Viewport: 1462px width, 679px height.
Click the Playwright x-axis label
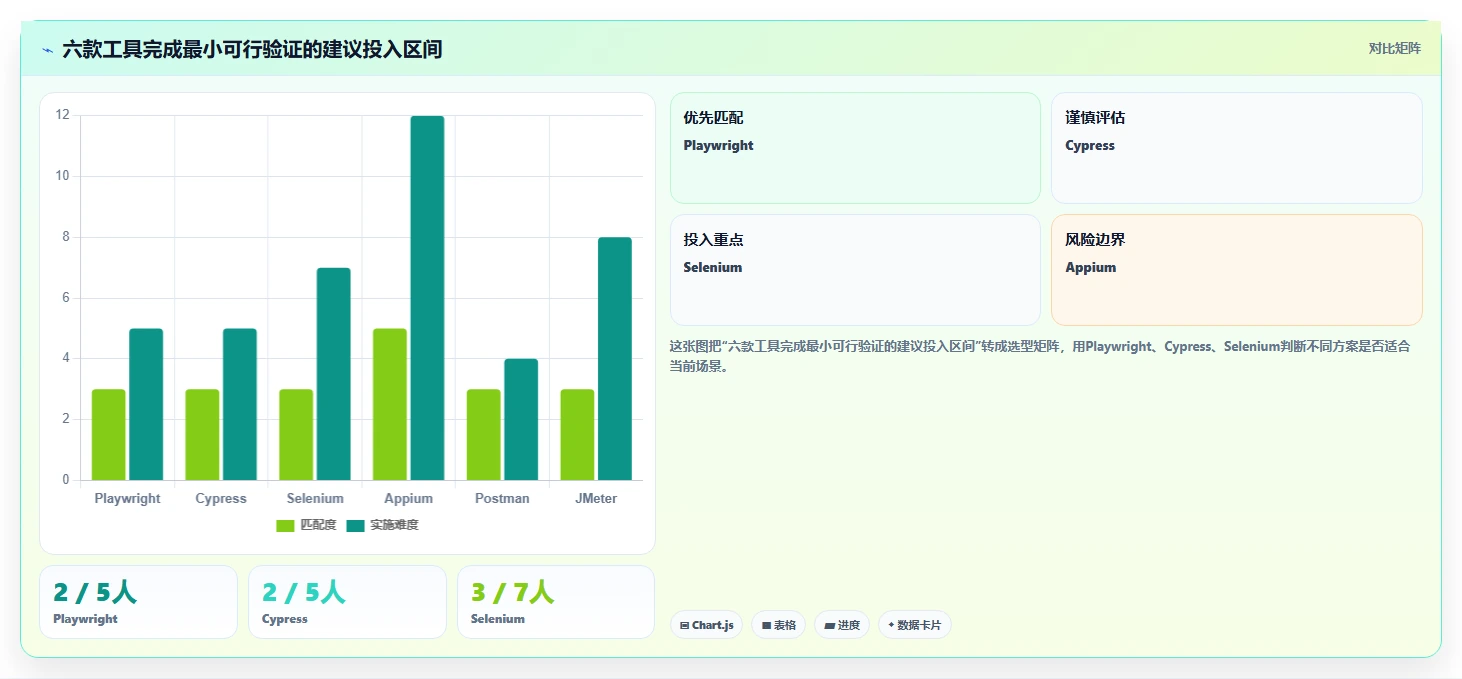click(127, 498)
